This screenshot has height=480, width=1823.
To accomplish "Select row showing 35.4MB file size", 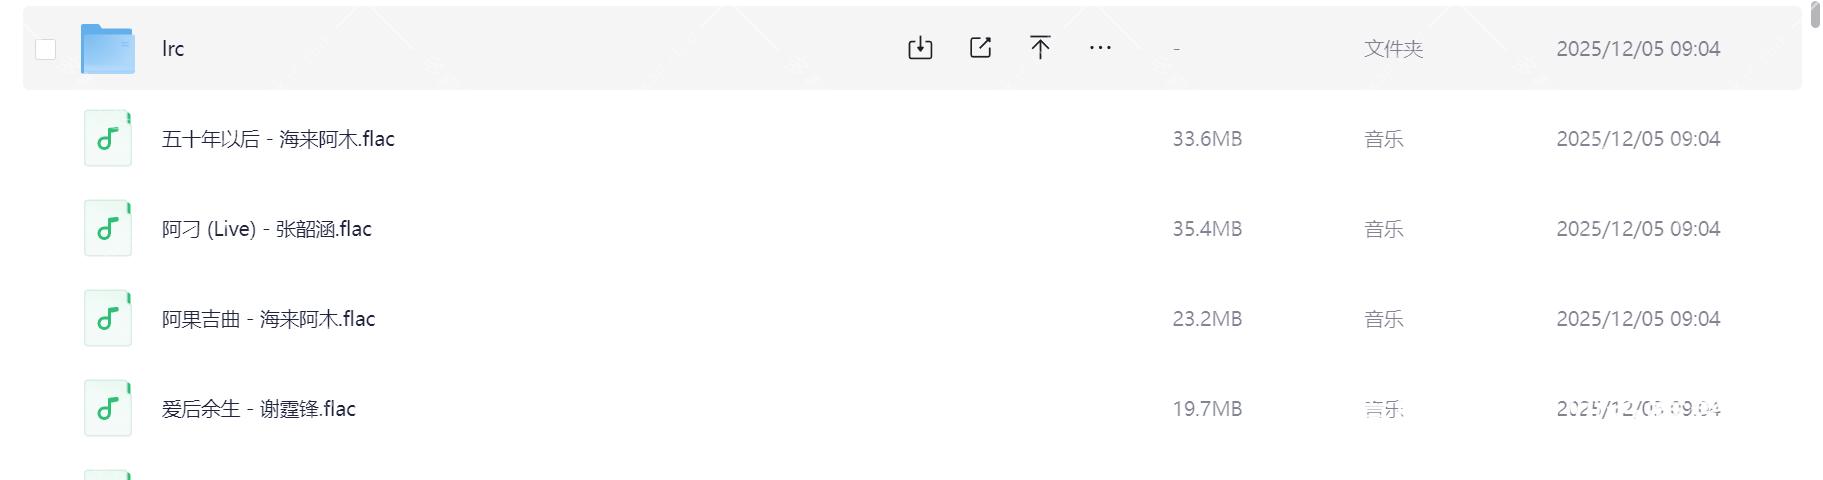I will 1207,229.
